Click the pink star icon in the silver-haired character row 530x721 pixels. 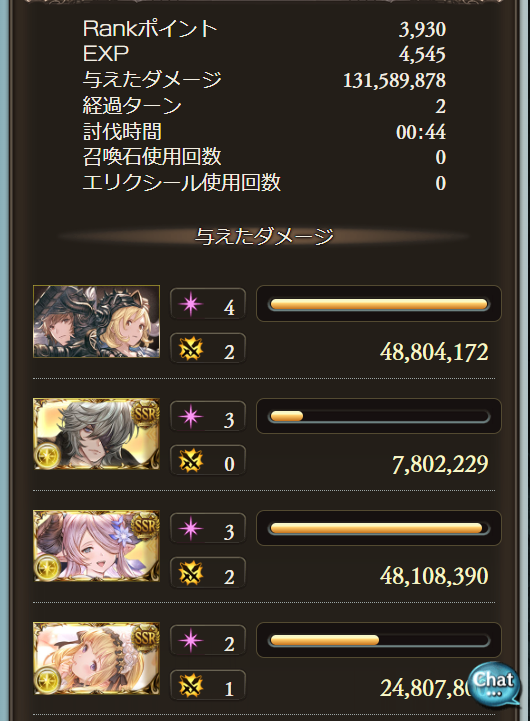[191, 417]
